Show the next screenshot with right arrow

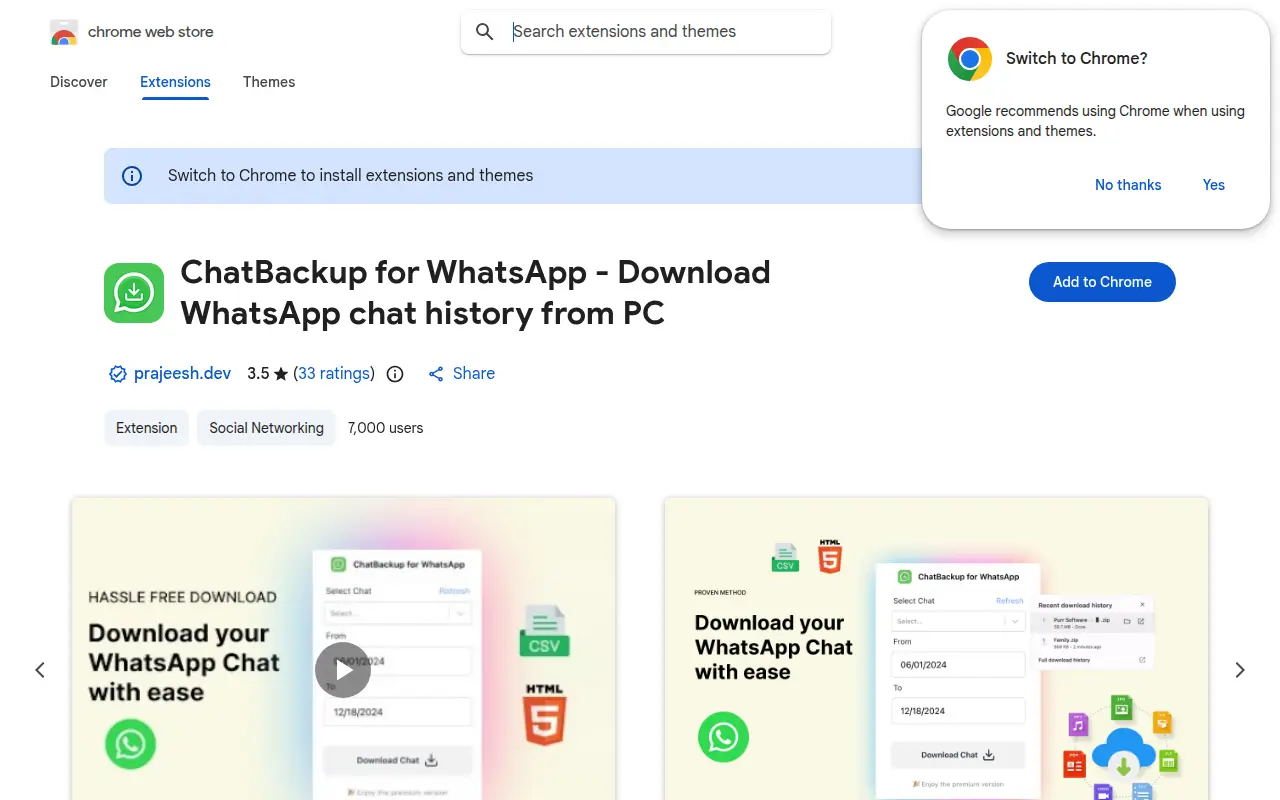pyautogui.click(x=1240, y=670)
